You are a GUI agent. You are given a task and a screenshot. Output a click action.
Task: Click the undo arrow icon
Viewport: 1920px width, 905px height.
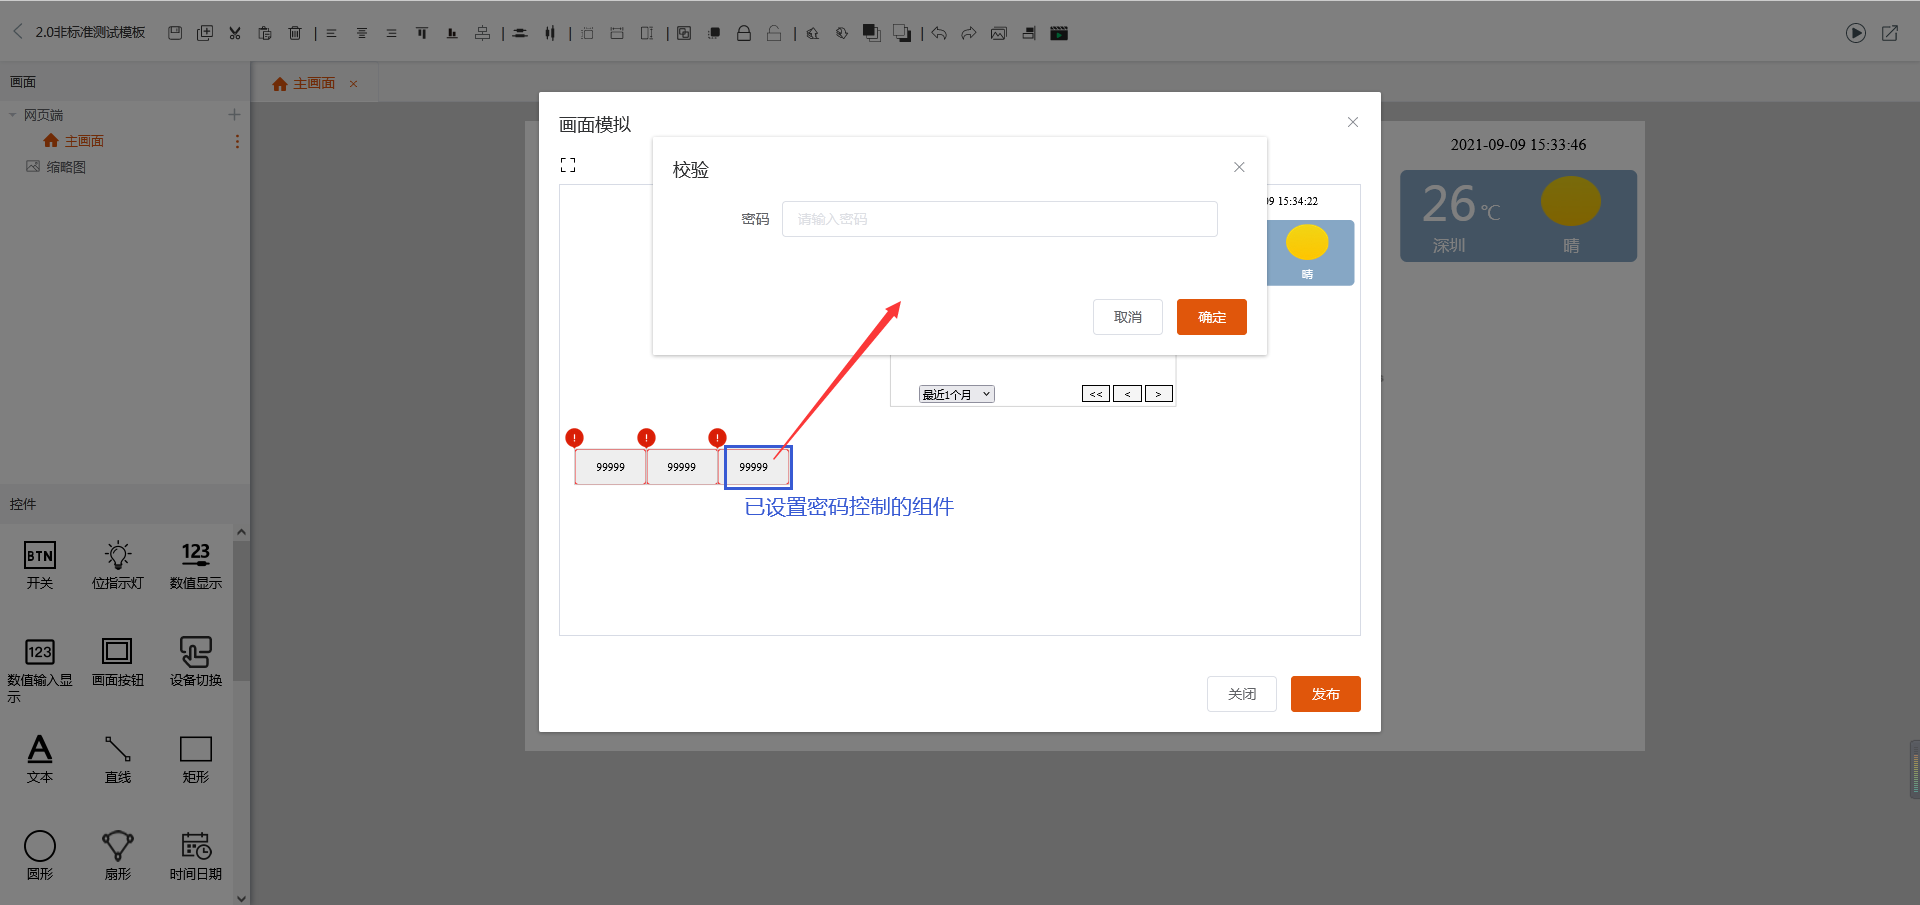[x=939, y=33]
